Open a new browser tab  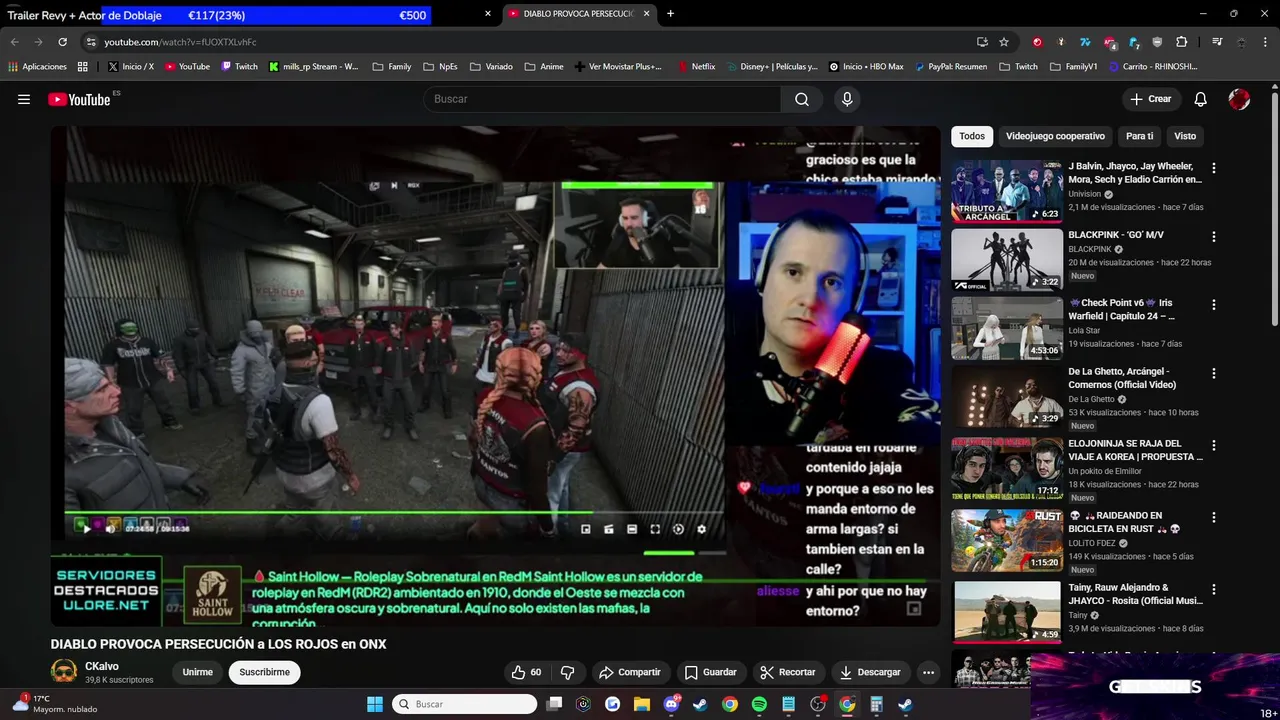point(670,14)
